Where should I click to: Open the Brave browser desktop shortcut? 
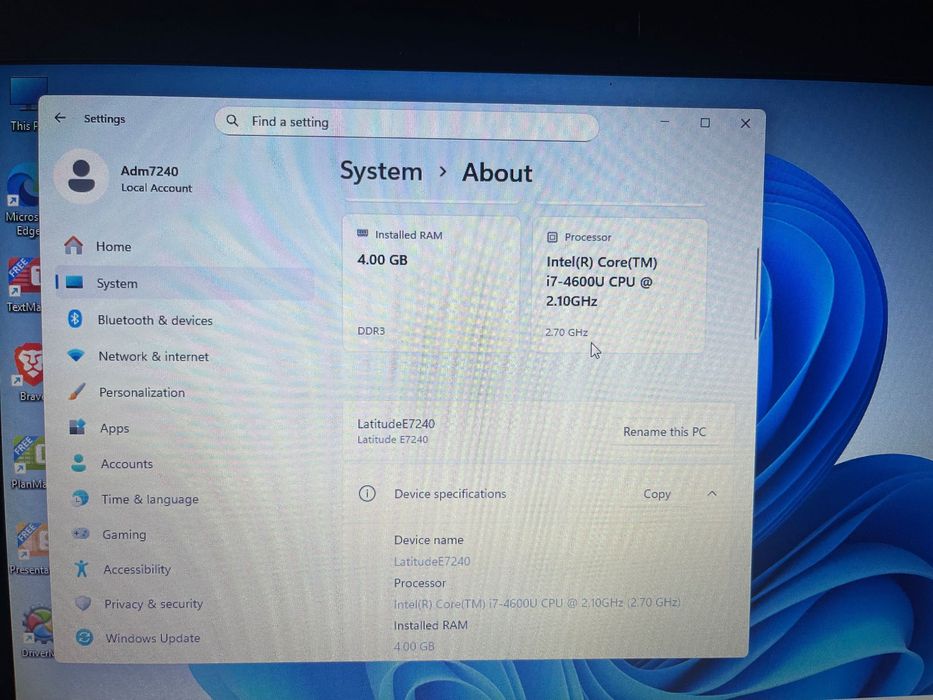[29, 373]
